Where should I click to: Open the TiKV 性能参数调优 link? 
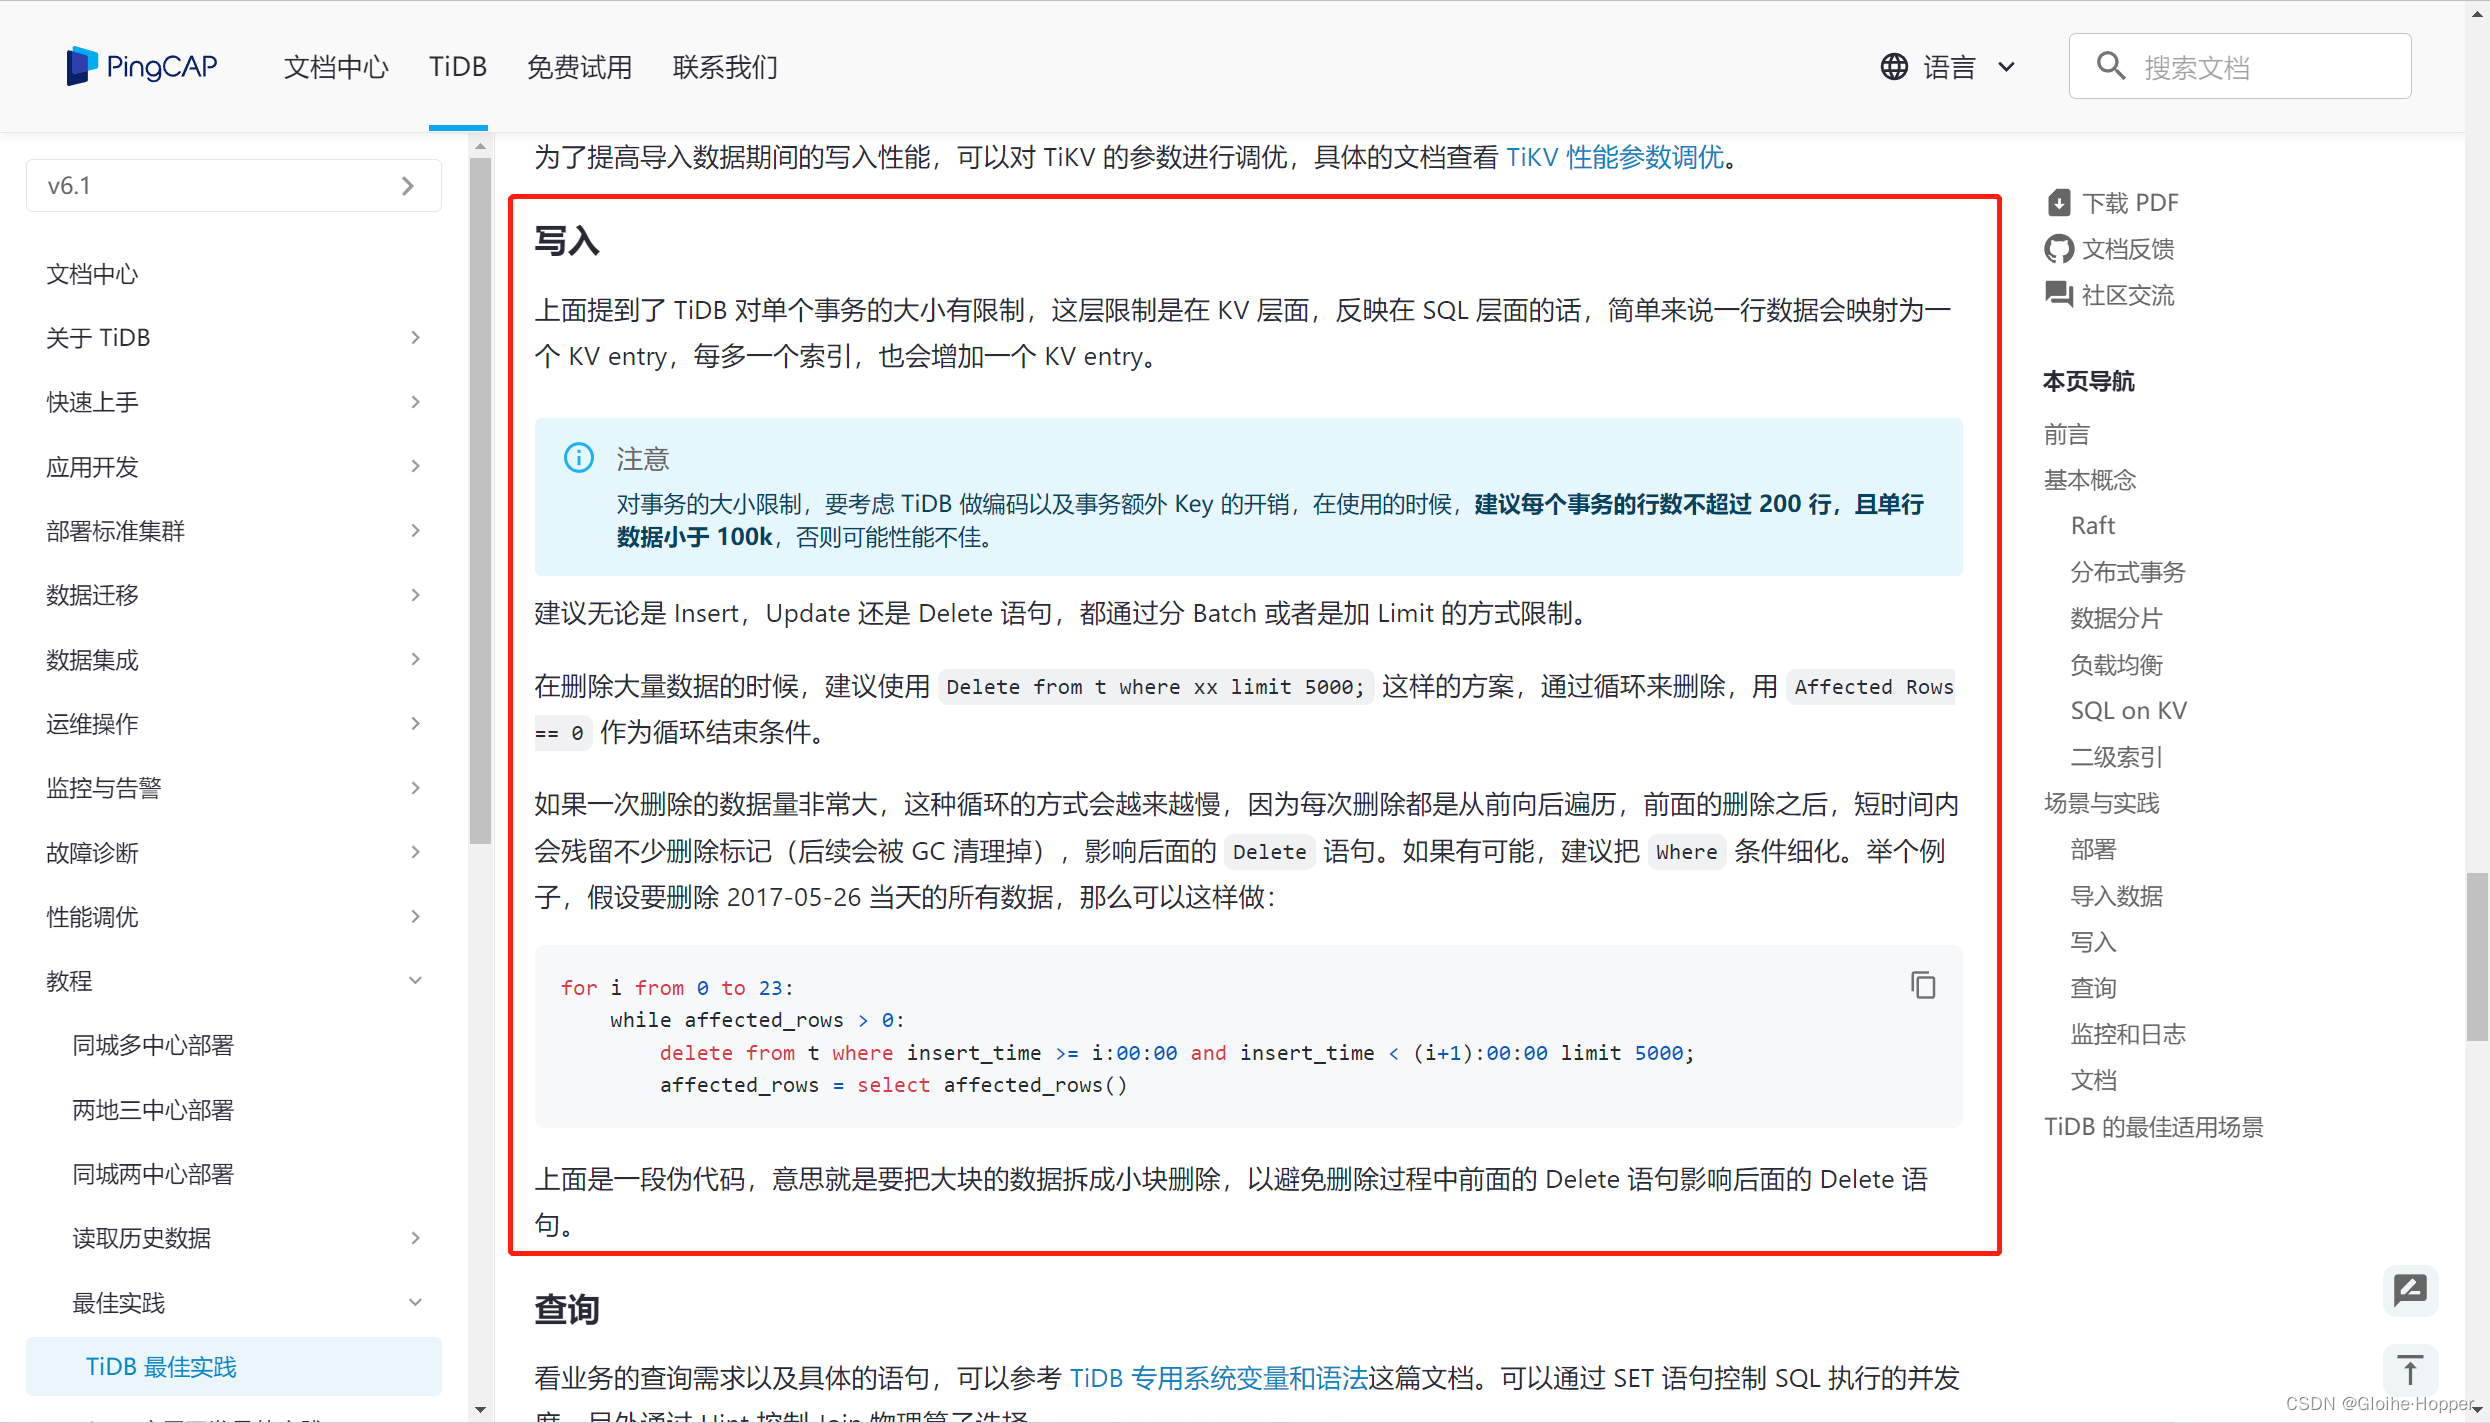coord(1614,157)
